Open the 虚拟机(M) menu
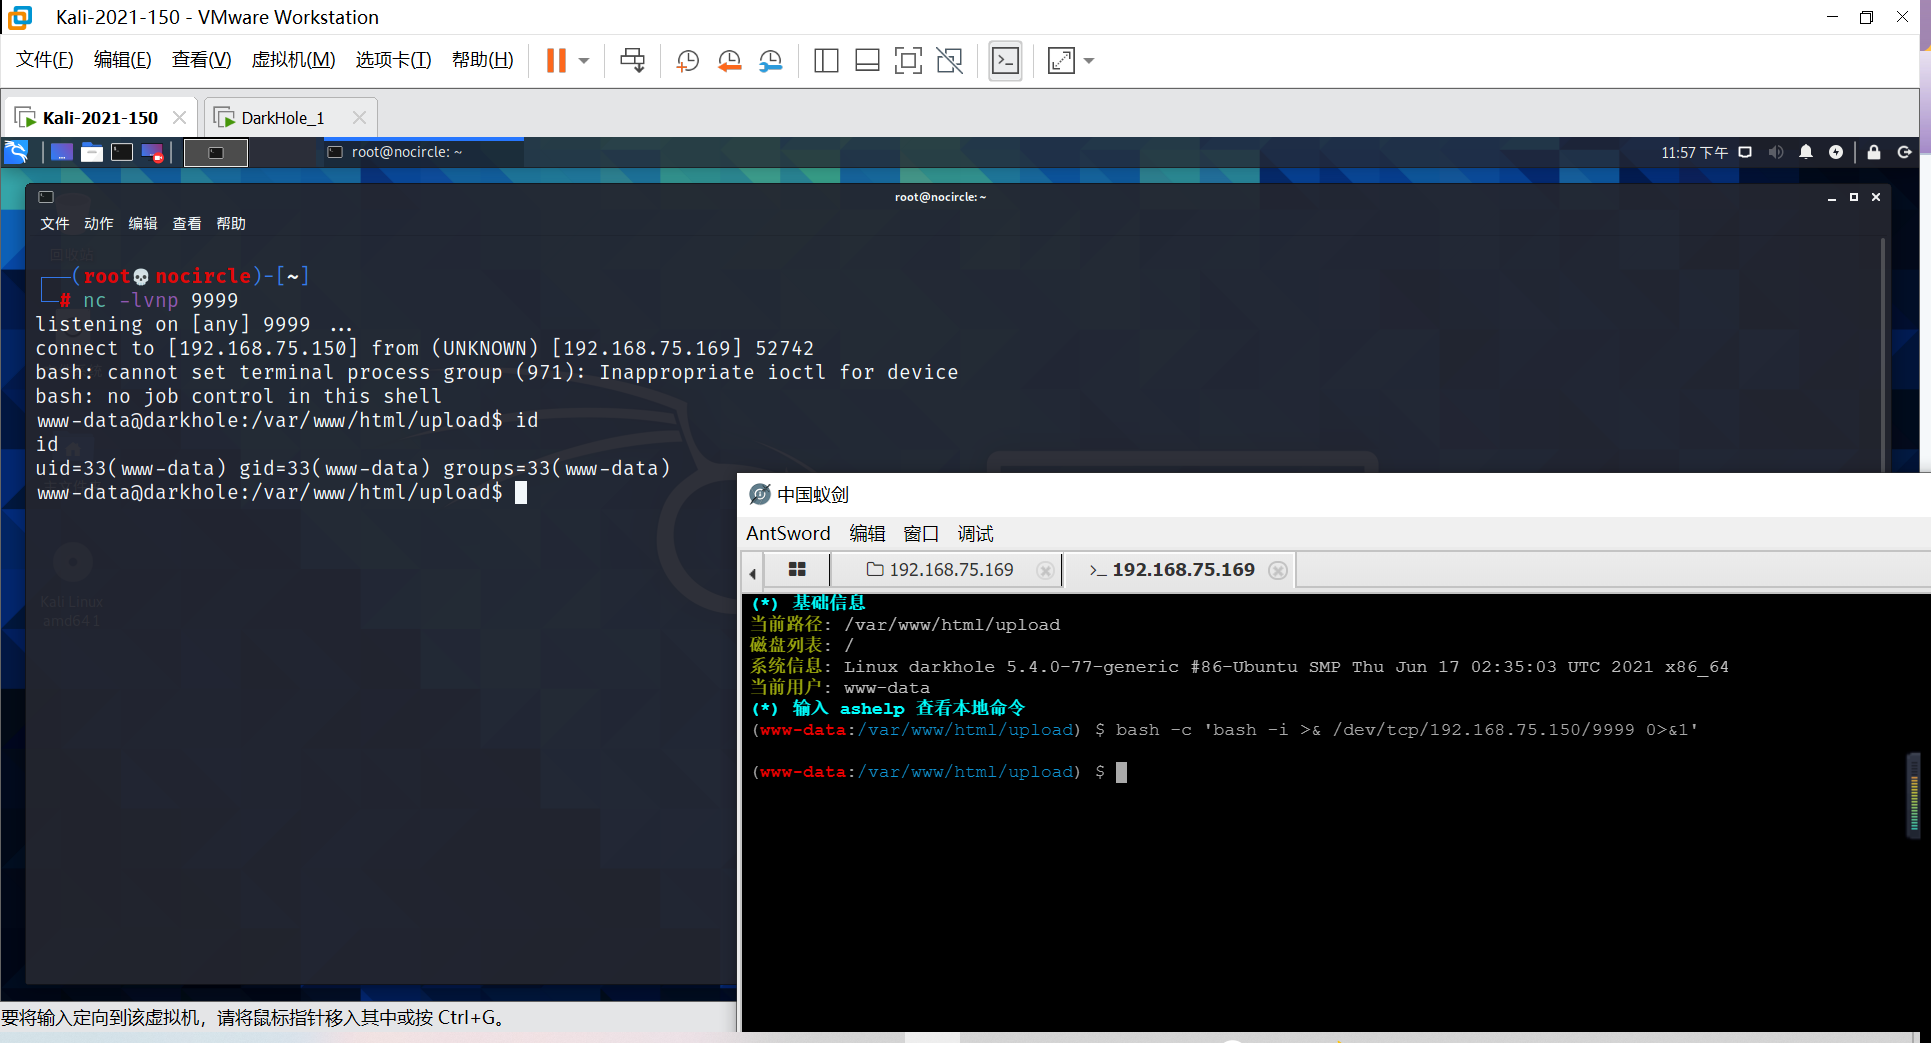This screenshot has width=1931, height=1043. coord(293,60)
